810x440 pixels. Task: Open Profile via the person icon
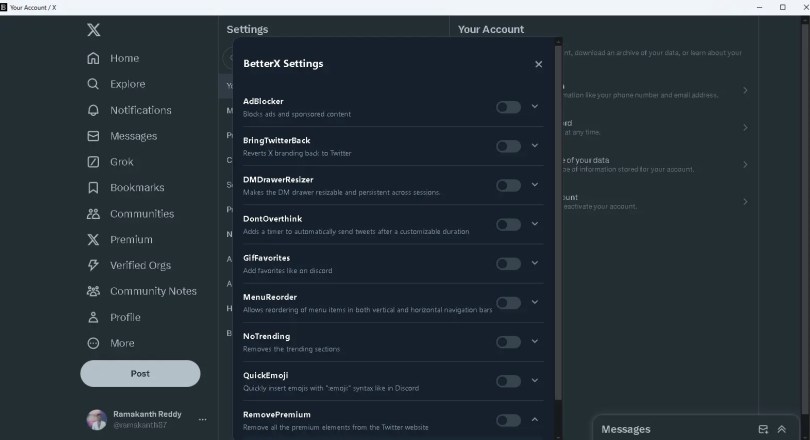(x=93, y=317)
